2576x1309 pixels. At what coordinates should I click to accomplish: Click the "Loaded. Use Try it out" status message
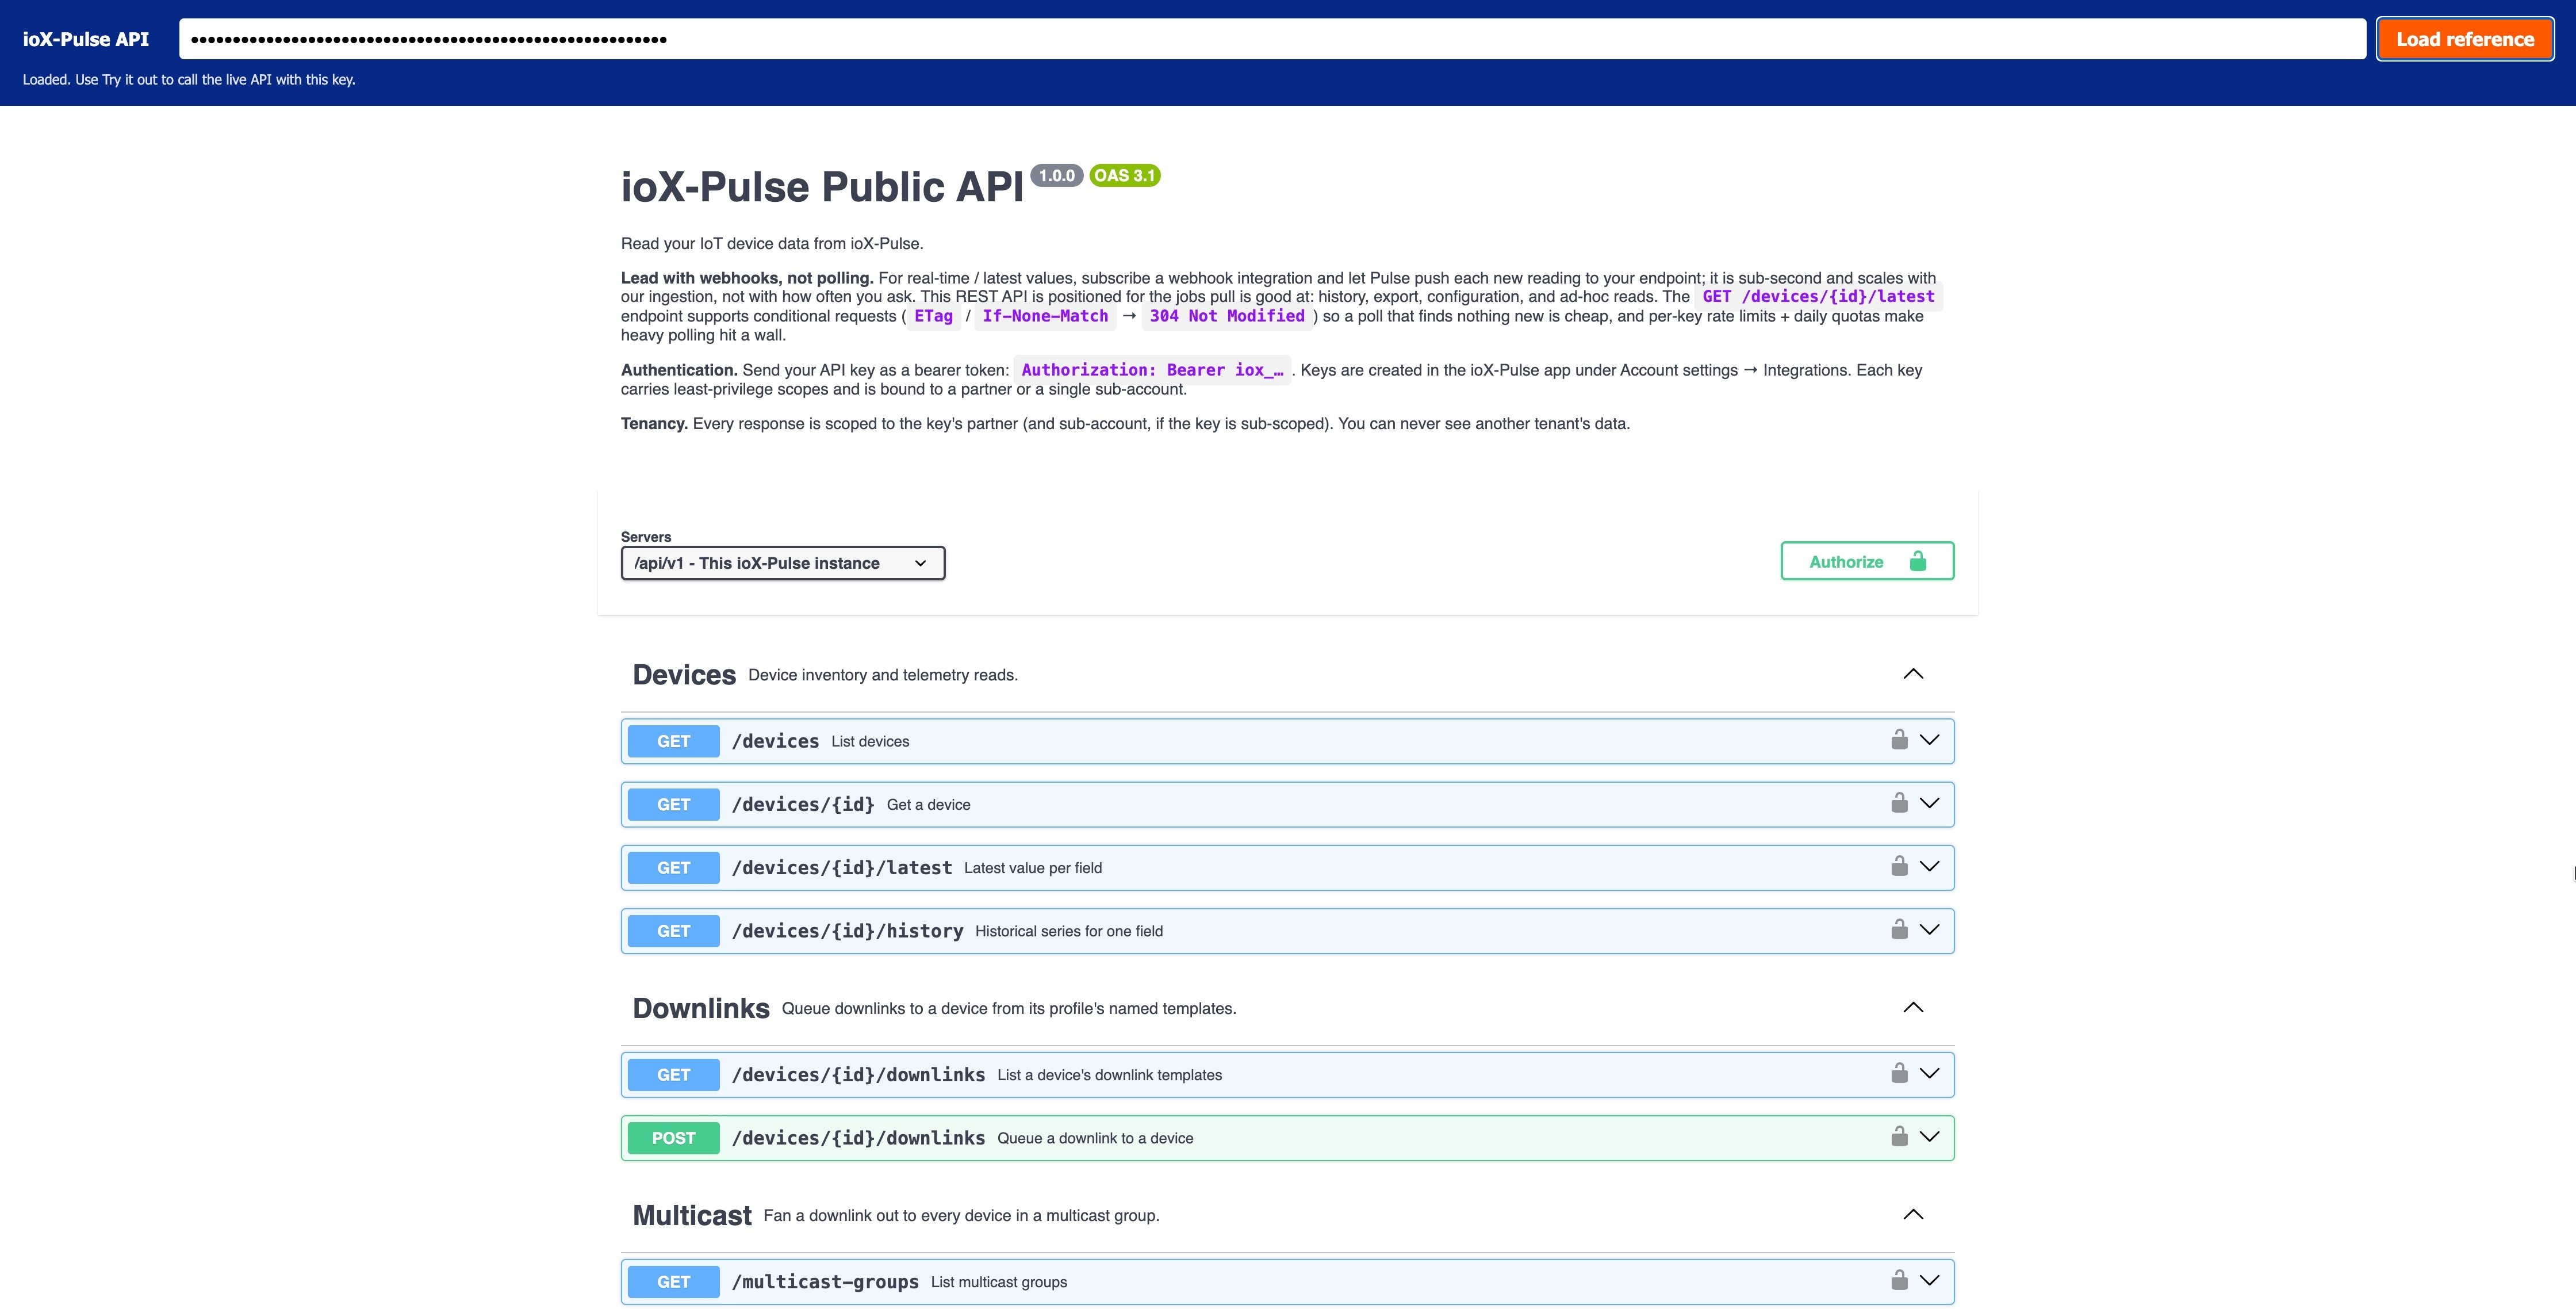click(189, 80)
